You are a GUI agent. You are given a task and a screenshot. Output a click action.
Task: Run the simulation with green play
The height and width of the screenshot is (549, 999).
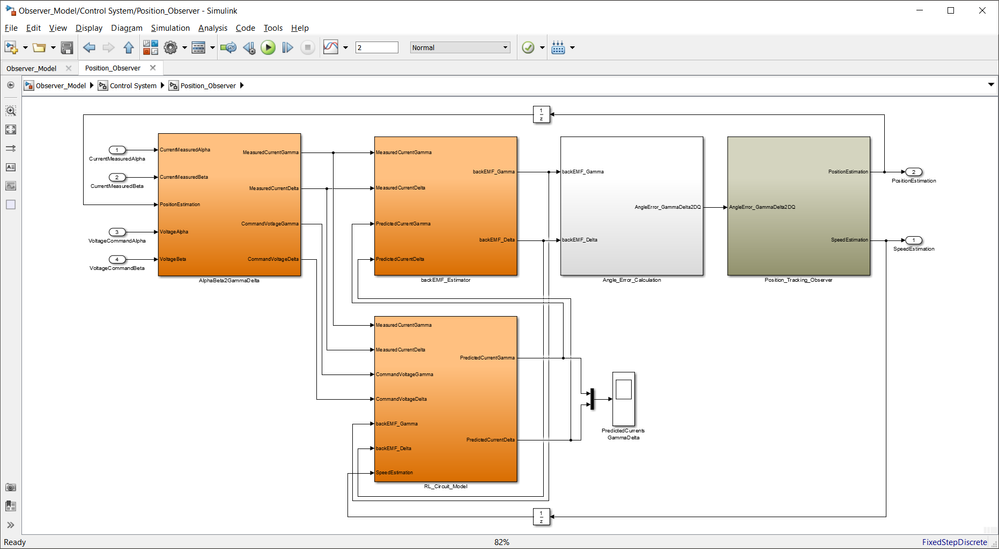coord(268,47)
